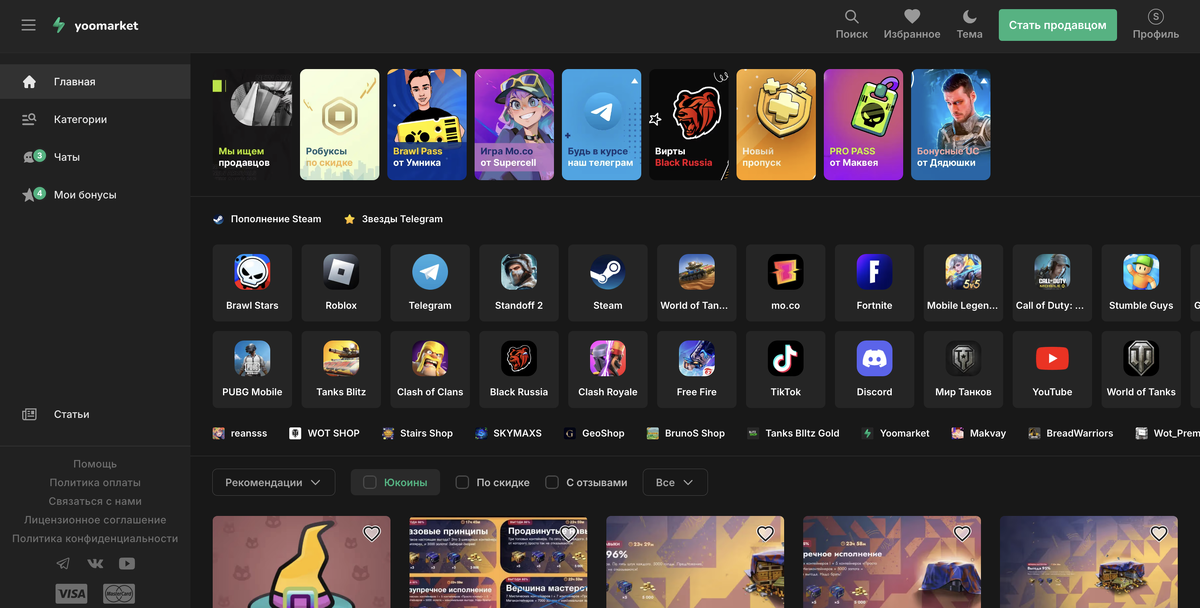Open Избранное heart icon in header
Screen dimensions: 1200x608
(x=912, y=17)
